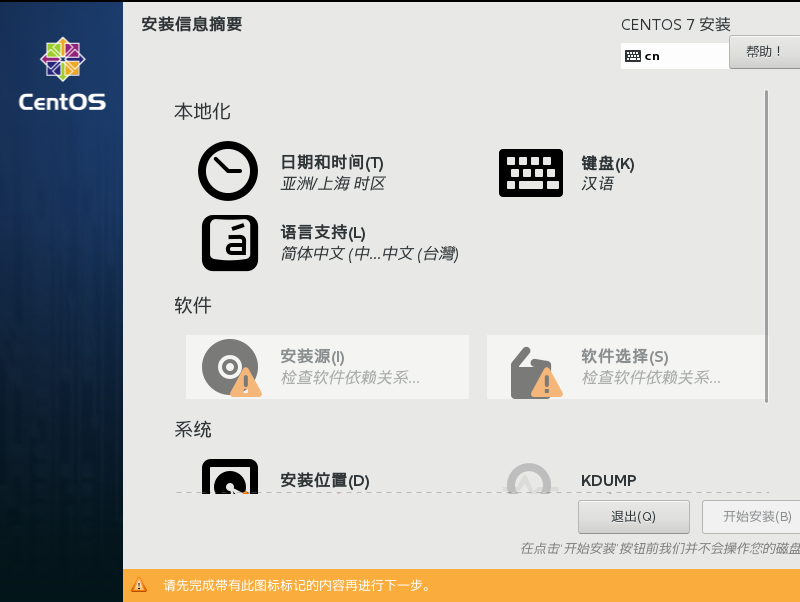Open the Date & Time clock icon
Screen dimensions: 800x602
click(x=228, y=171)
